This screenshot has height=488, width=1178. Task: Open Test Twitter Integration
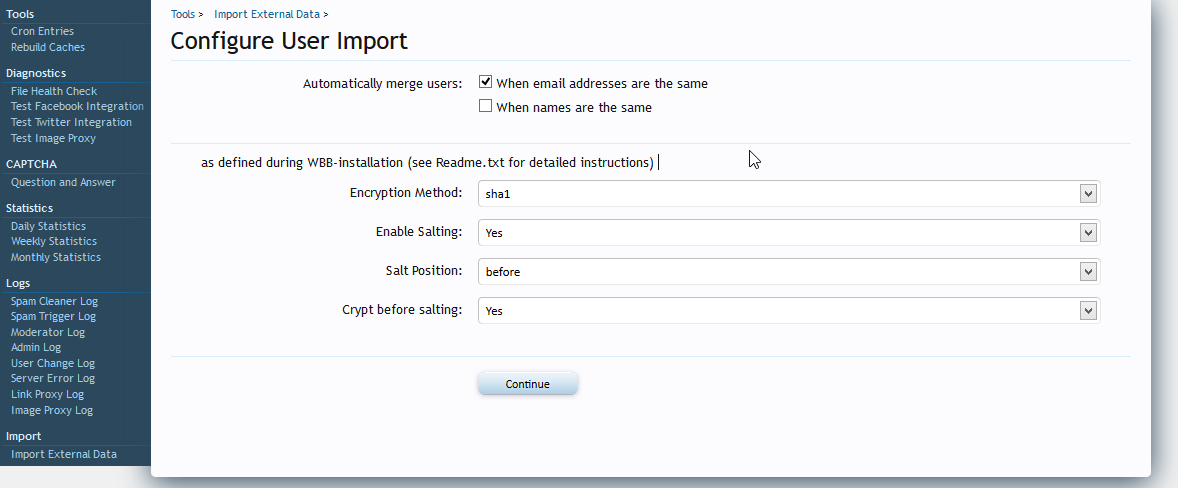71,122
